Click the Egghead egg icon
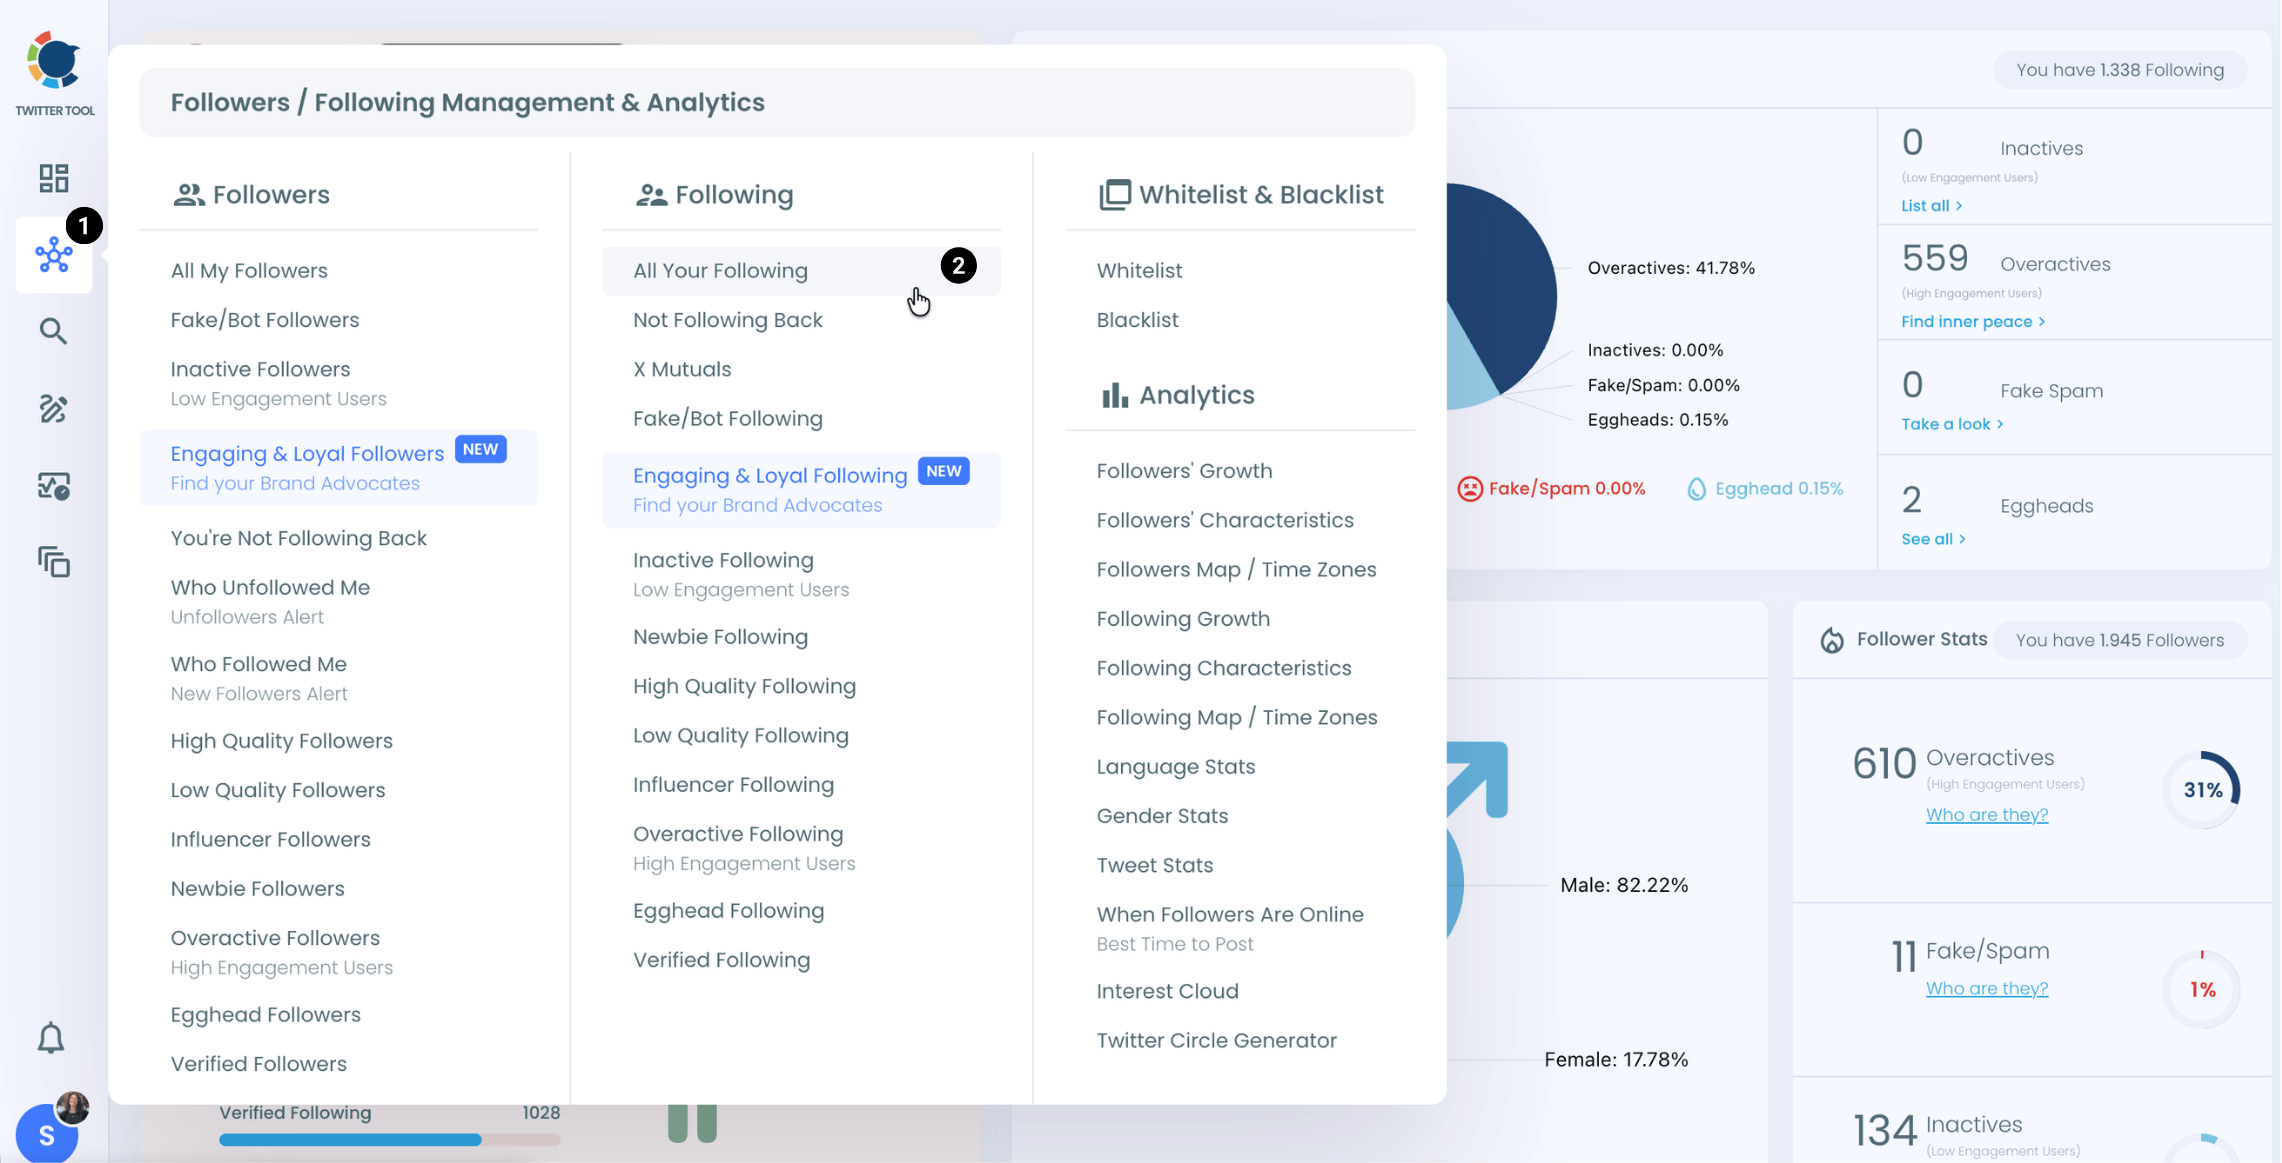Screen dimensions: 2282x1163 click(x=1696, y=489)
